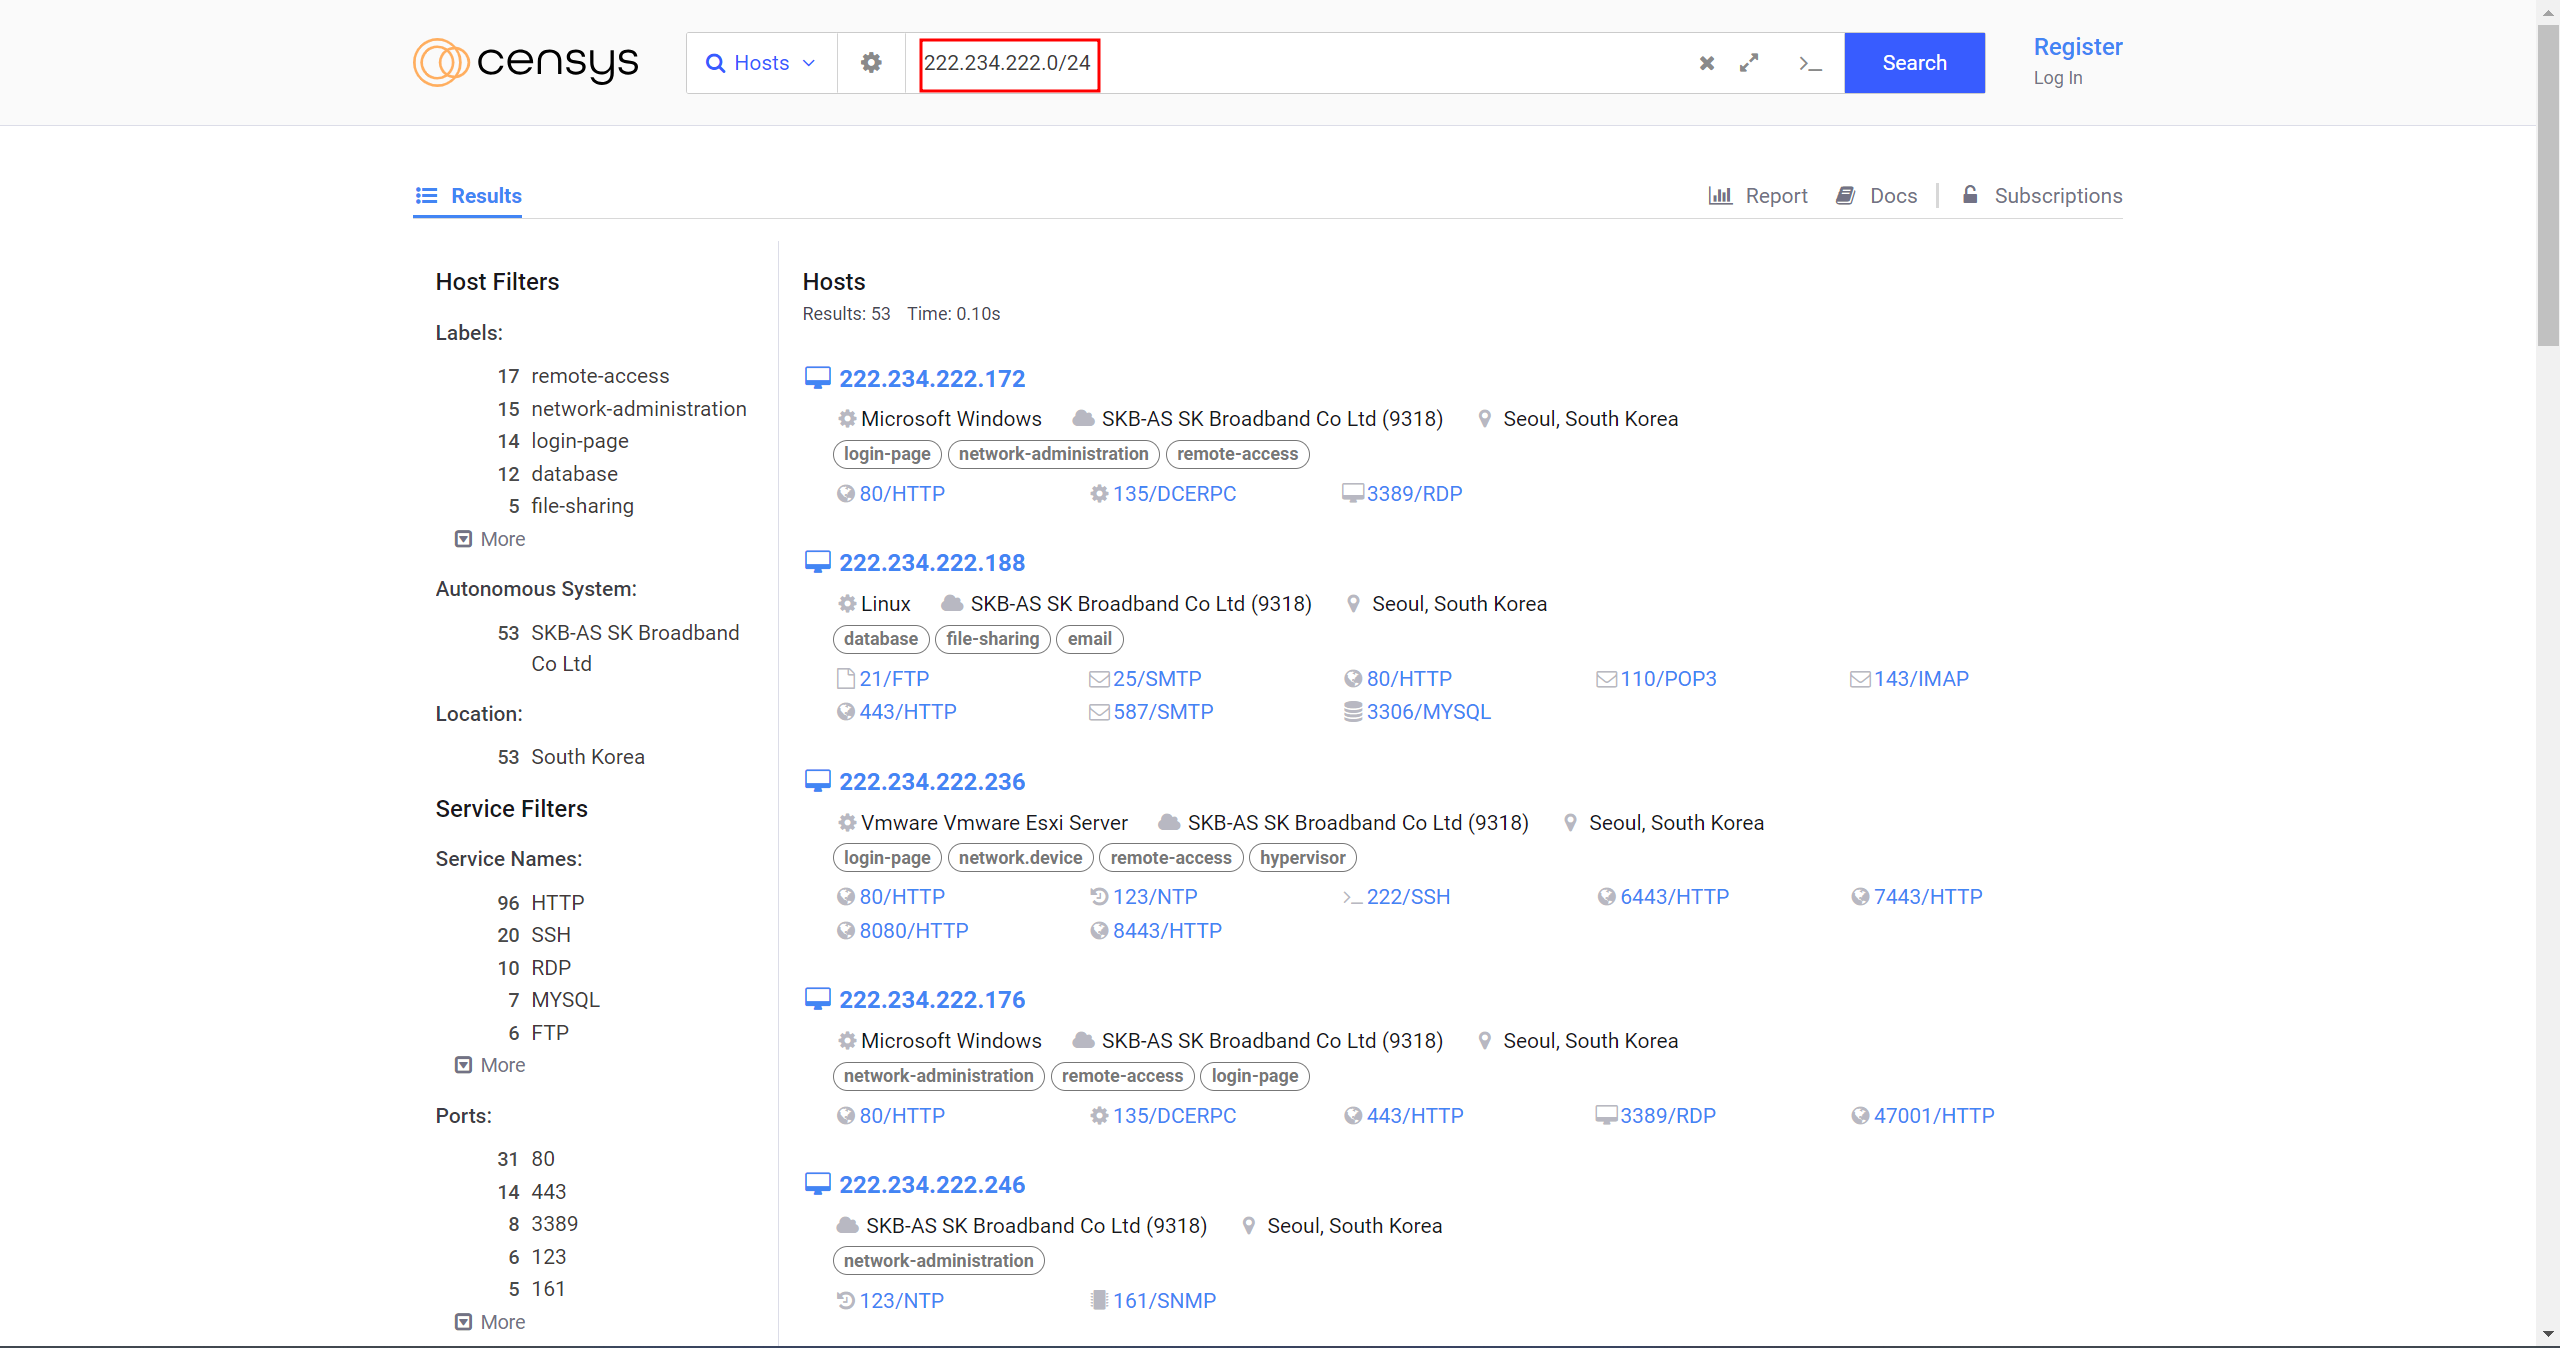The image size is (2560, 1348).
Task: Filter by remote-access label
Action: coord(599,376)
